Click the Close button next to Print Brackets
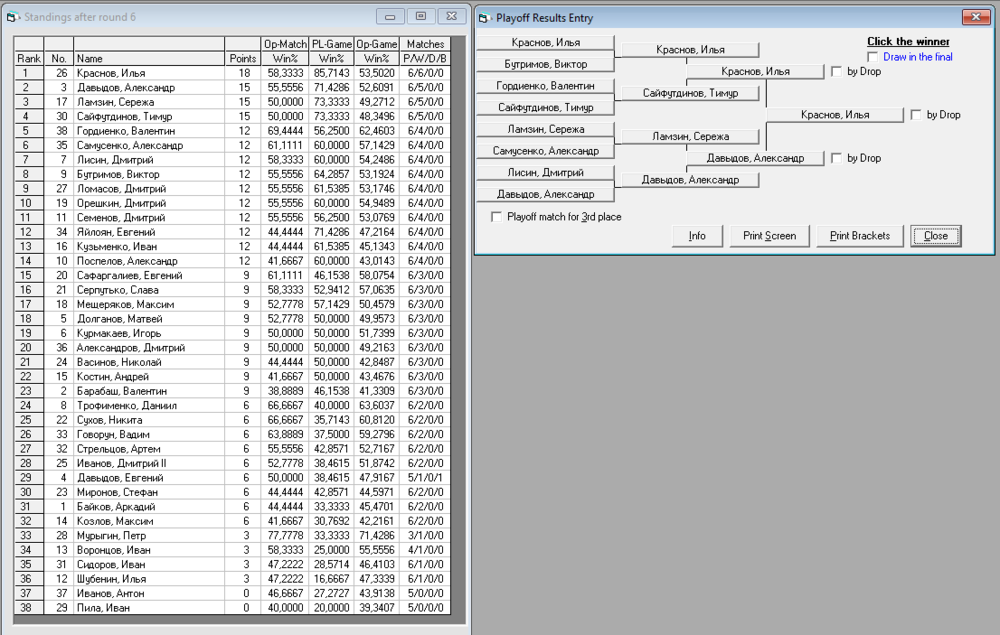The width and height of the screenshot is (1000, 635). pos(936,236)
